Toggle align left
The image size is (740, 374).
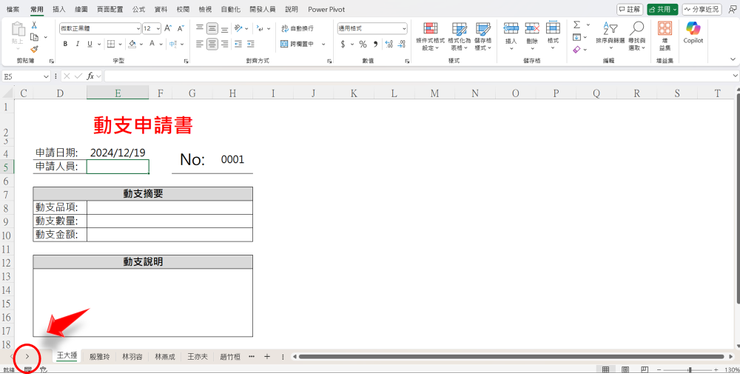(200, 44)
